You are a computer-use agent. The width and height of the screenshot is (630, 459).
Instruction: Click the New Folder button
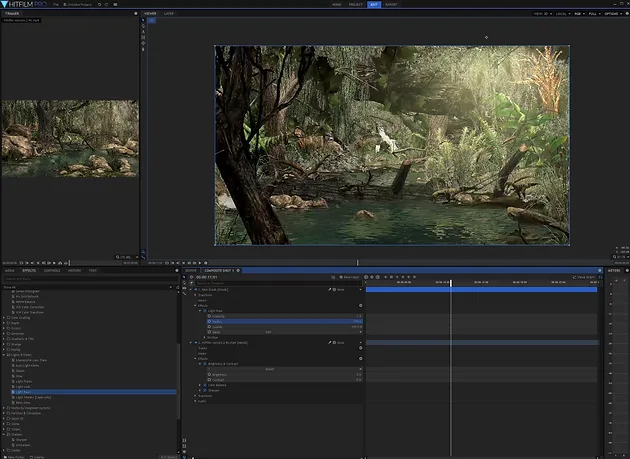14,457
